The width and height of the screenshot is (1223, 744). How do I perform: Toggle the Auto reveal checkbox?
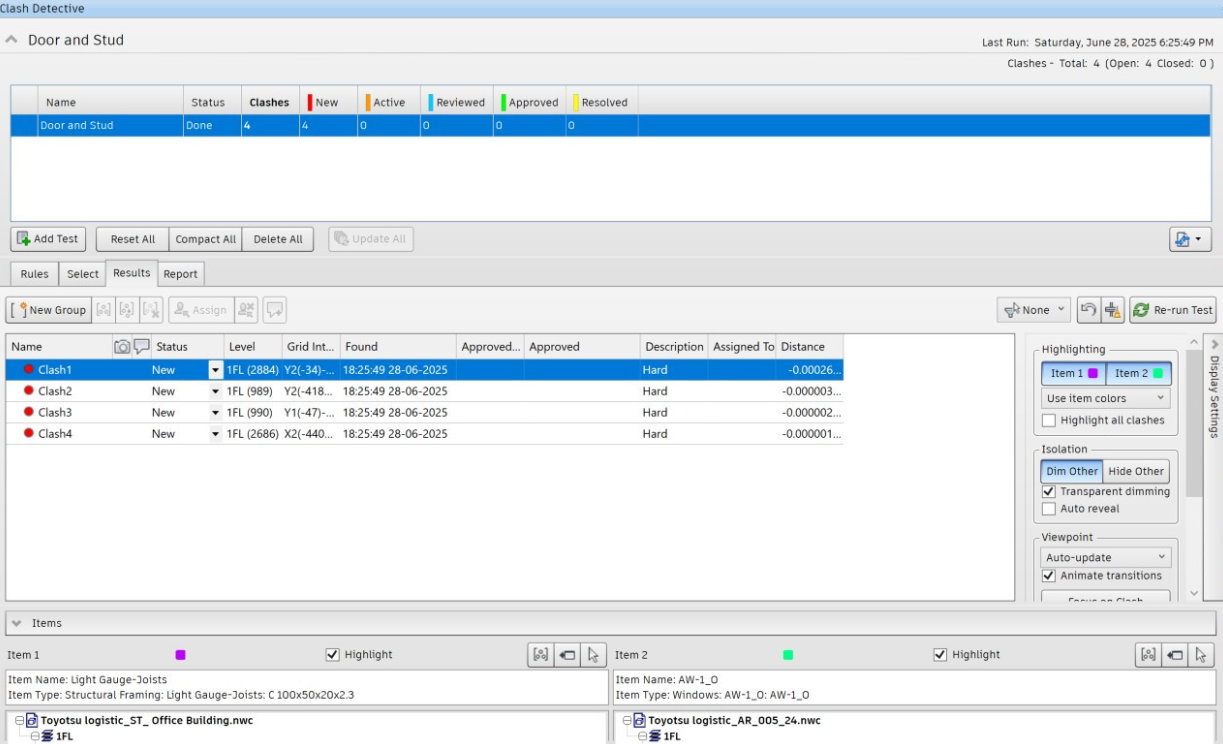tap(1048, 508)
